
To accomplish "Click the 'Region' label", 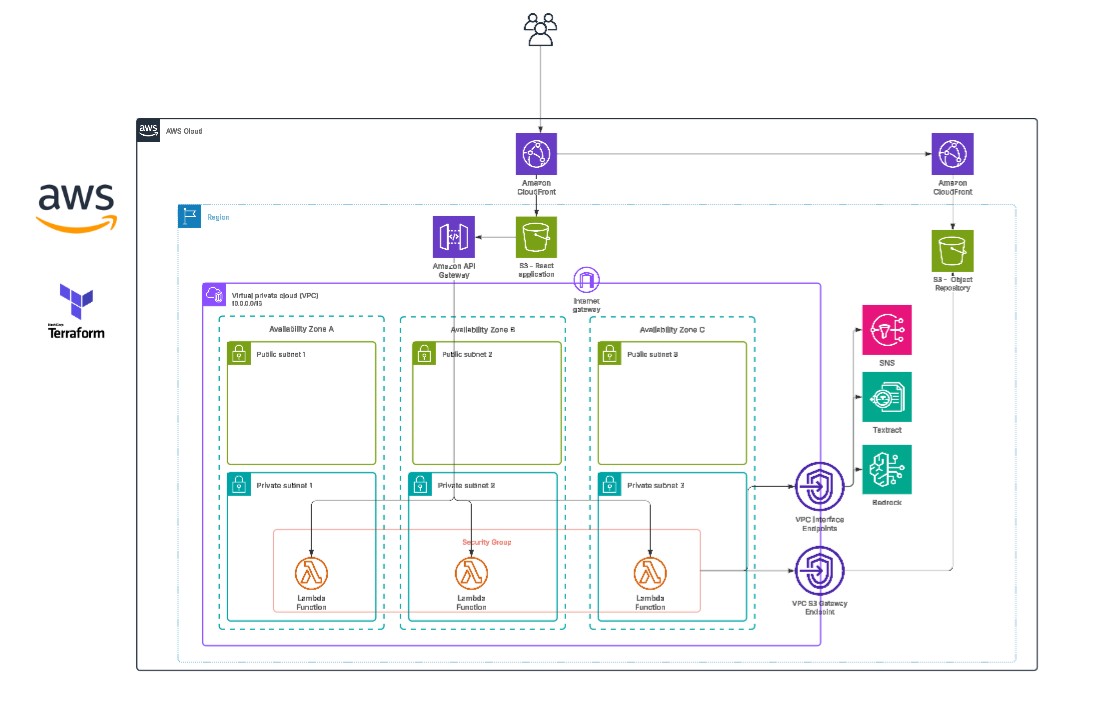I will click(x=218, y=217).
